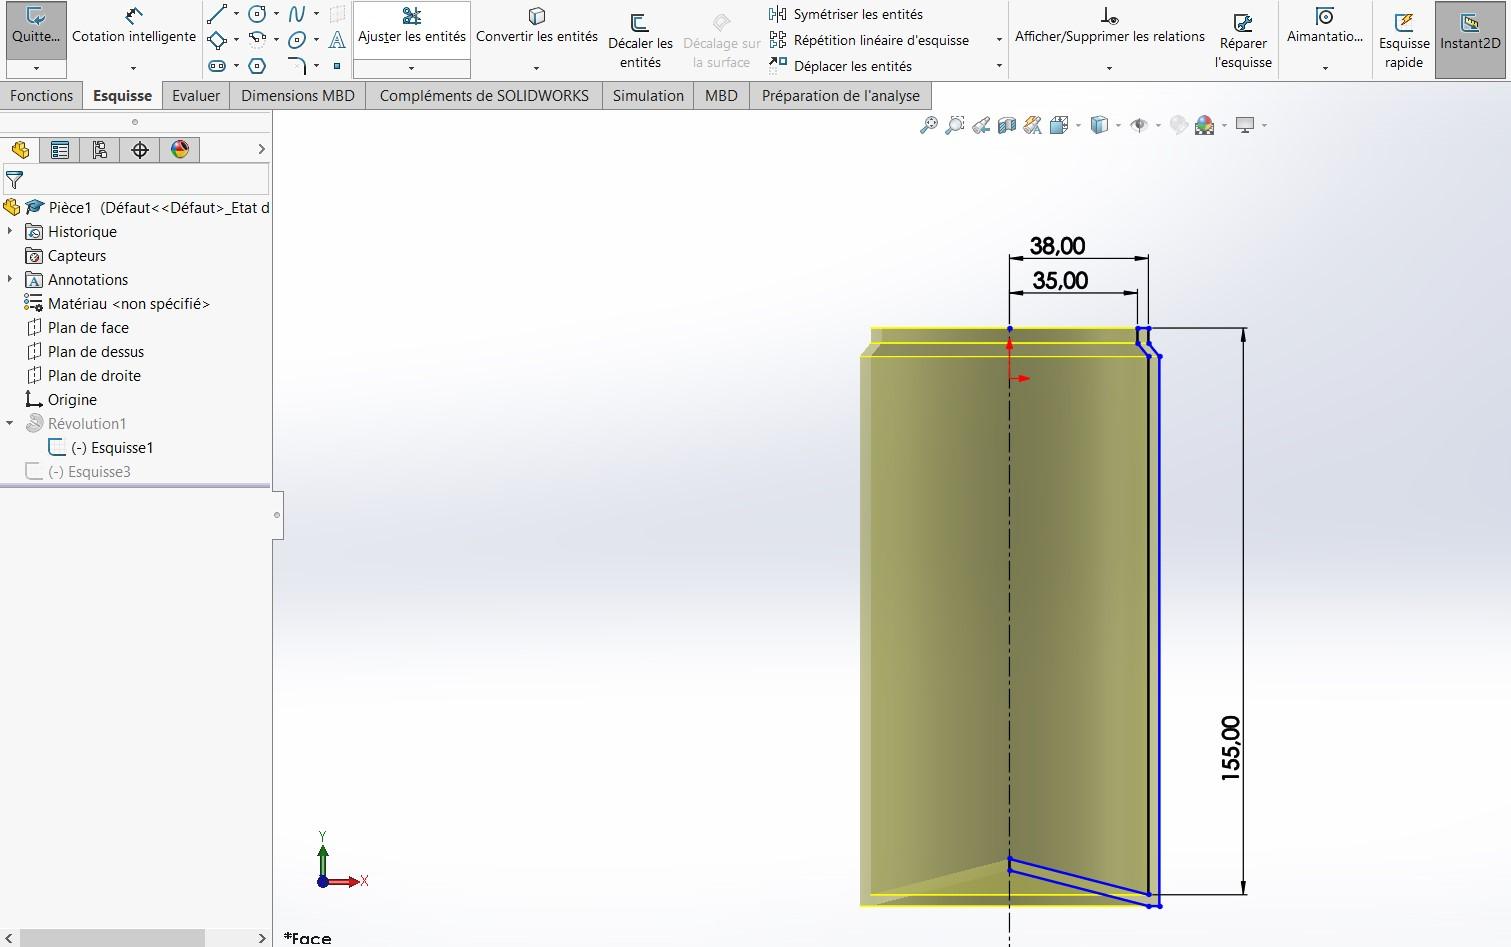
Task: Click Ajuster les entités button
Action: coord(411,29)
